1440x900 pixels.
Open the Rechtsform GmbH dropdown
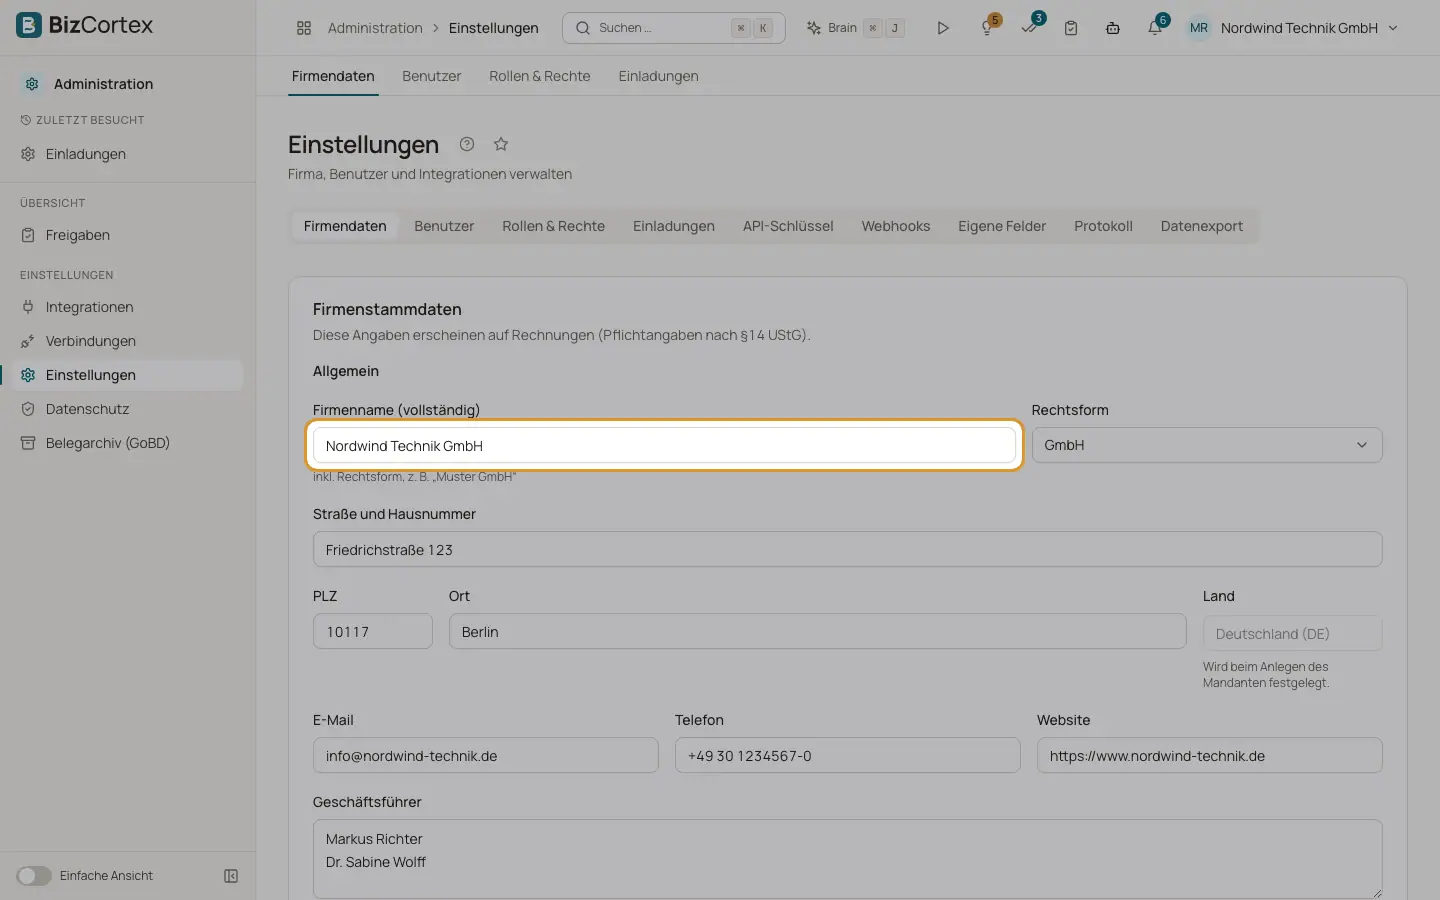coord(1207,445)
